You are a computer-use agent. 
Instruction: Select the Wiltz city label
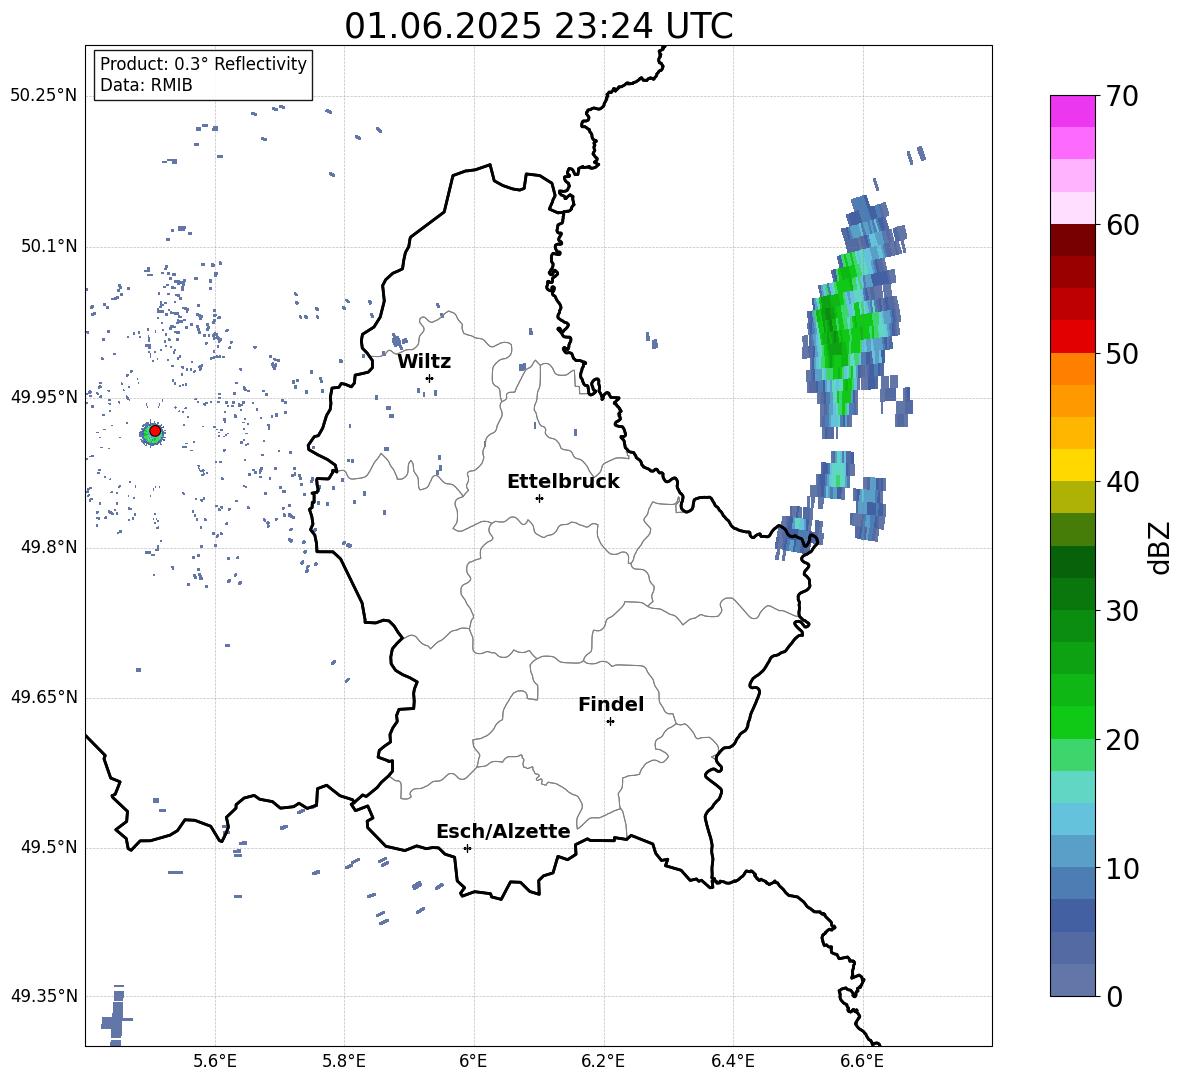coord(424,362)
